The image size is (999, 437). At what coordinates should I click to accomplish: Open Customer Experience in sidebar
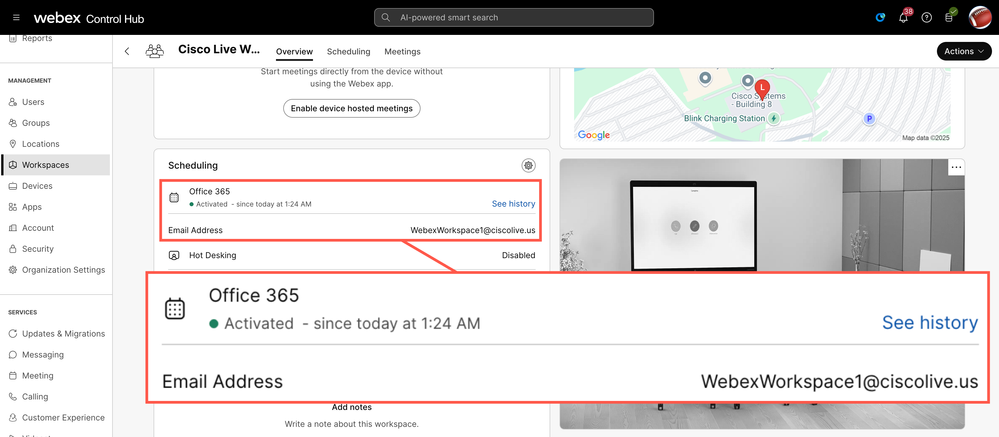(63, 418)
